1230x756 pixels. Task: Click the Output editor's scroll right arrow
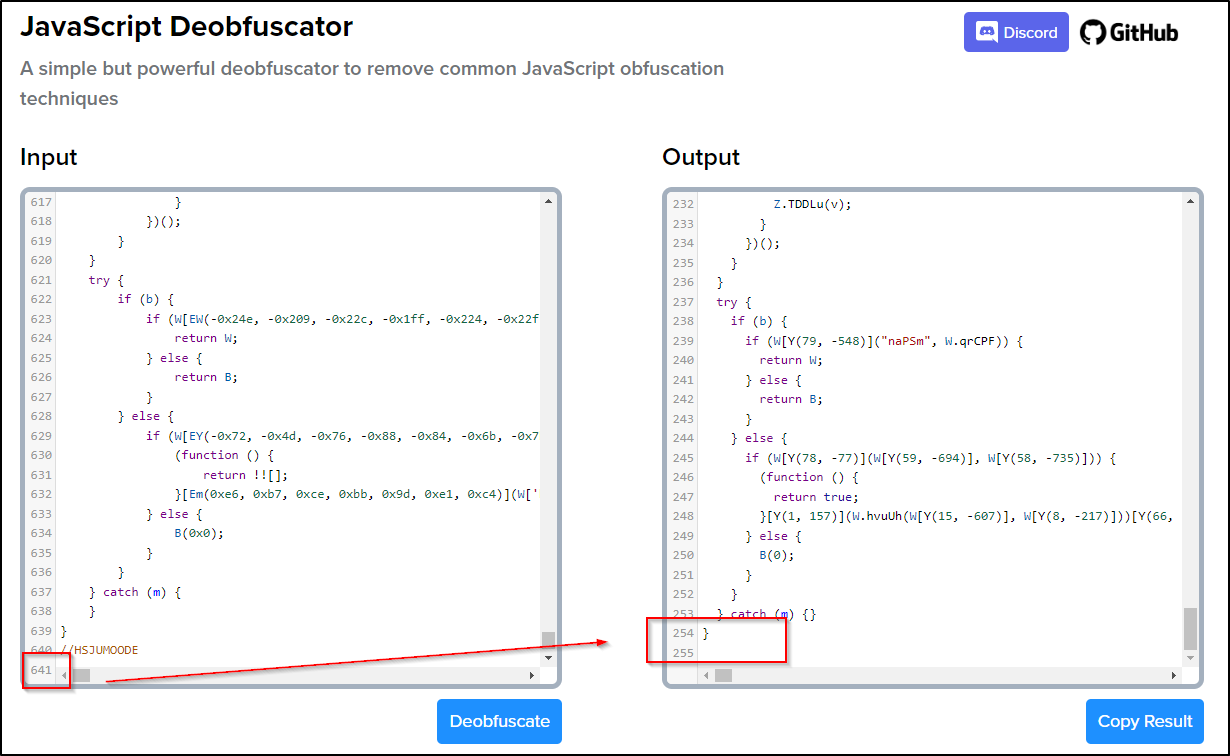point(1173,676)
